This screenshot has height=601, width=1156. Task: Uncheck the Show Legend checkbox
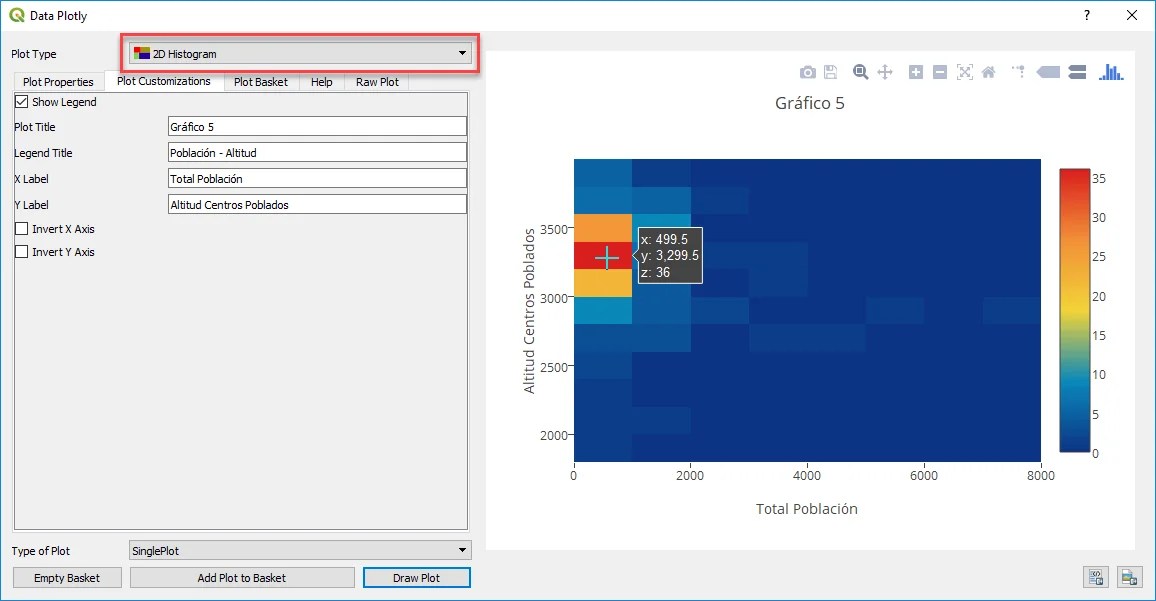(x=22, y=102)
